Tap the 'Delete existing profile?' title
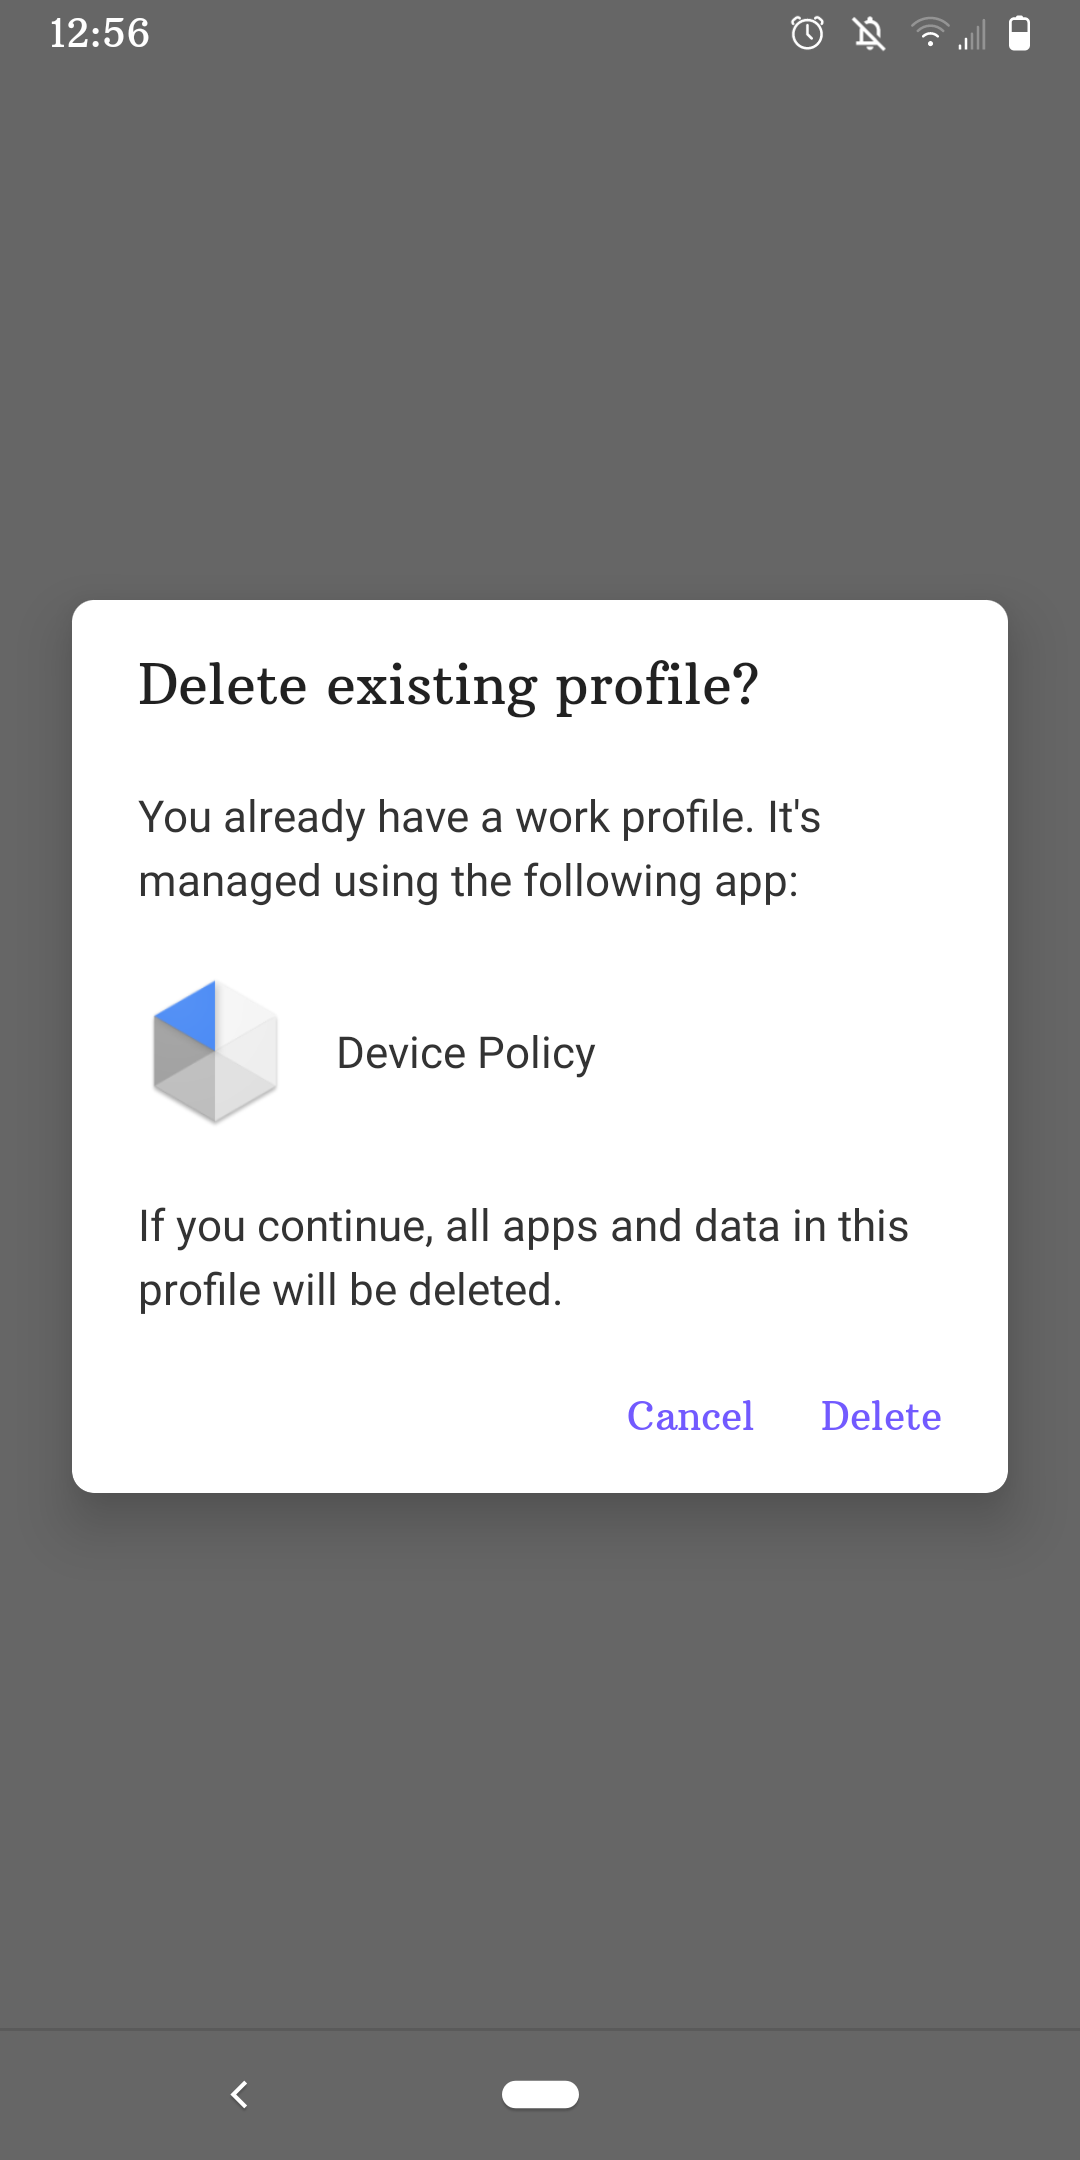The width and height of the screenshot is (1080, 2160). tap(448, 686)
